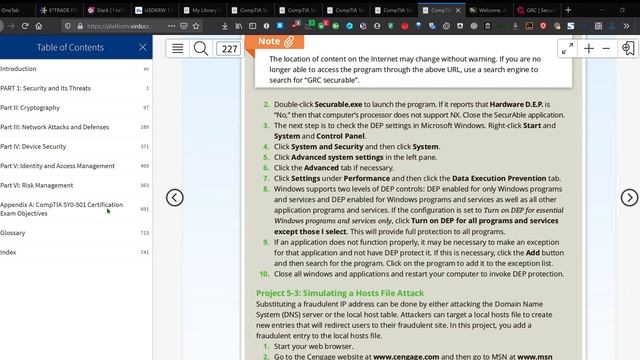The image size is (640, 360).
Task: Go to the next page
Action: click(629, 198)
